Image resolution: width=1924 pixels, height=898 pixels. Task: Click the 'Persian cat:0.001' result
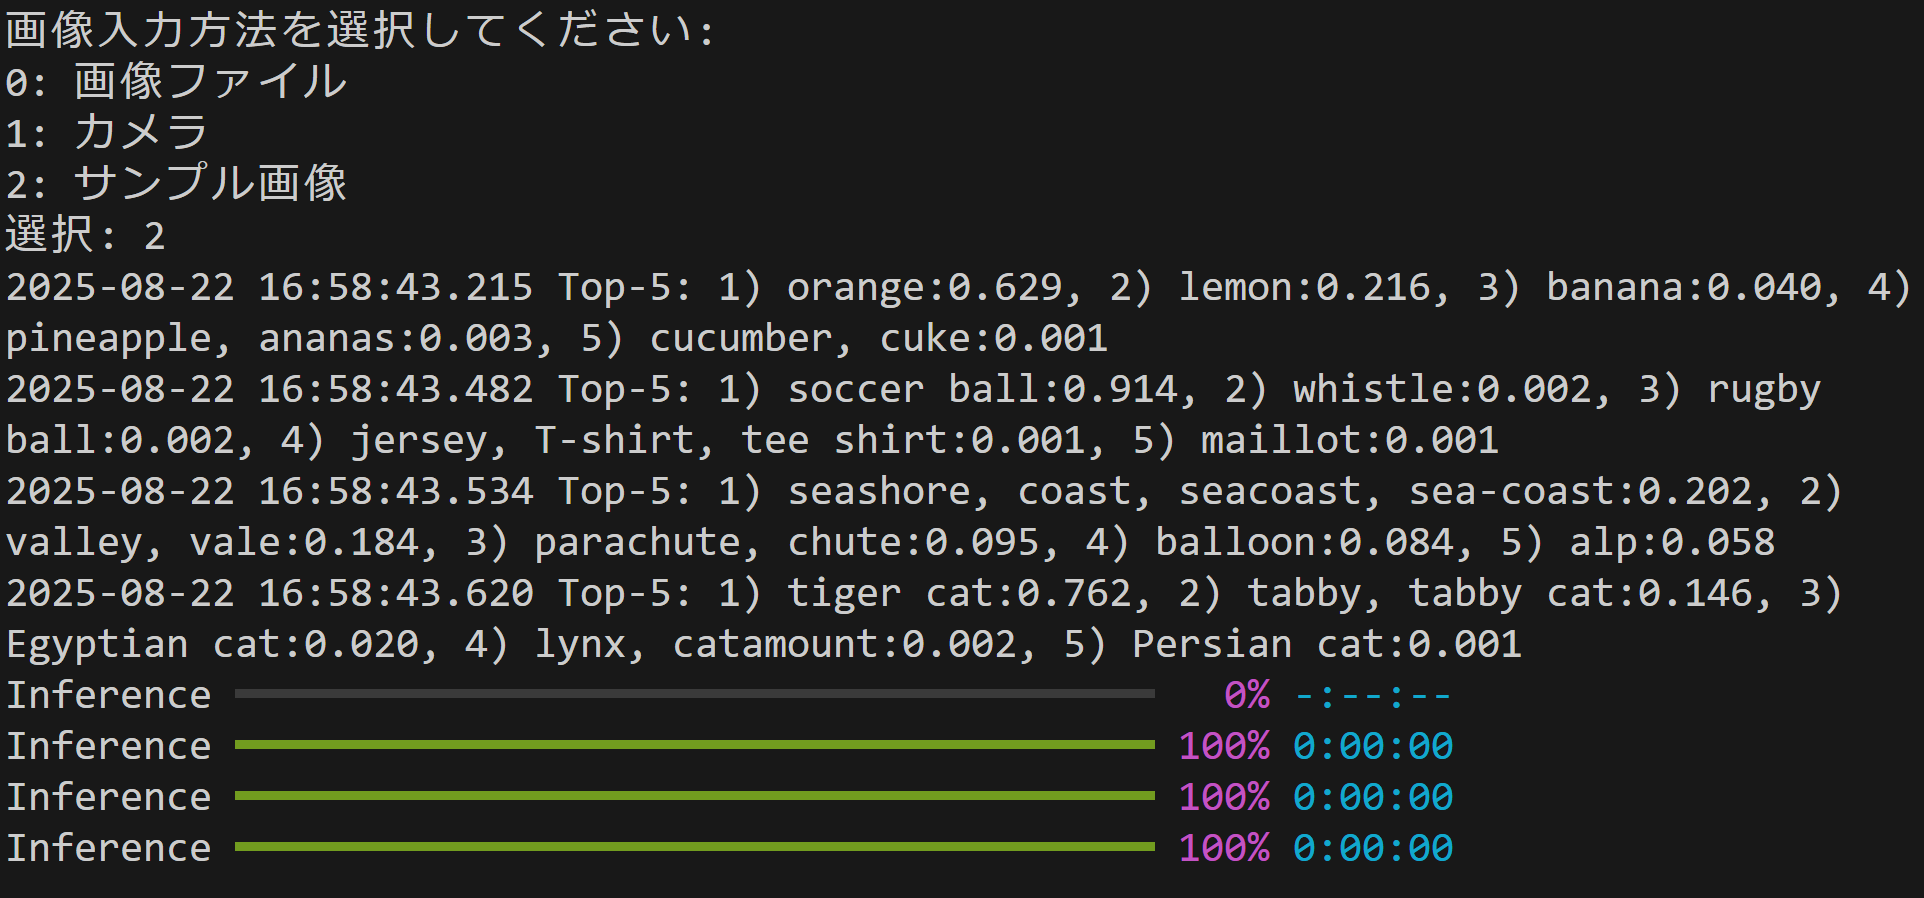1326,644
